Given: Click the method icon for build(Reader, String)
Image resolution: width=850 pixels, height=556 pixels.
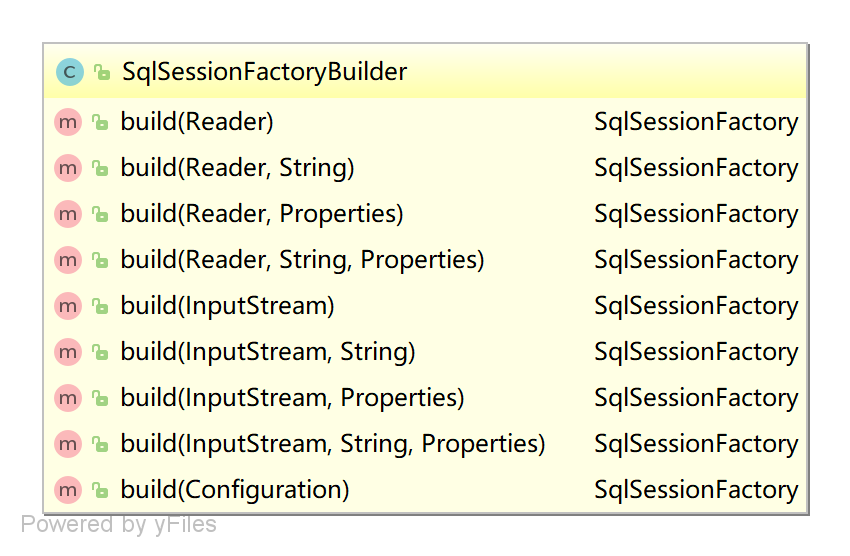Looking at the screenshot, I should (x=68, y=169).
